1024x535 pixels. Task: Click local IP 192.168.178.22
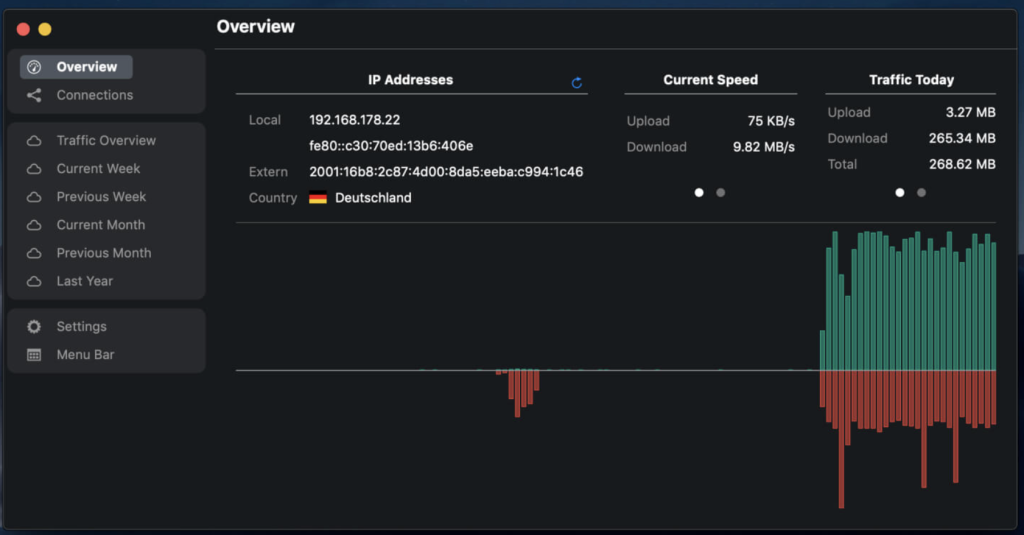(355, 120)
